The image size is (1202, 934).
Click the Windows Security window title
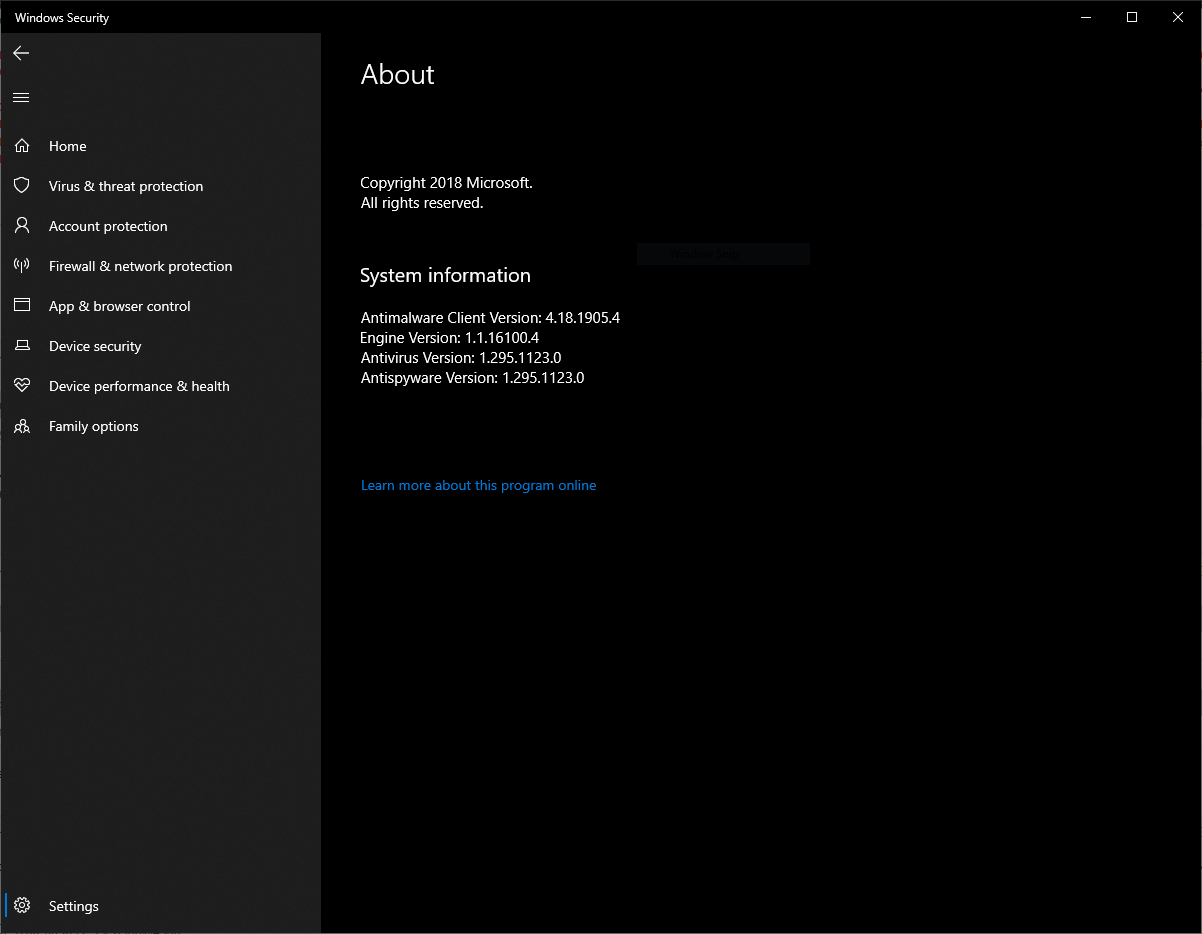click(x=62, y=18)
